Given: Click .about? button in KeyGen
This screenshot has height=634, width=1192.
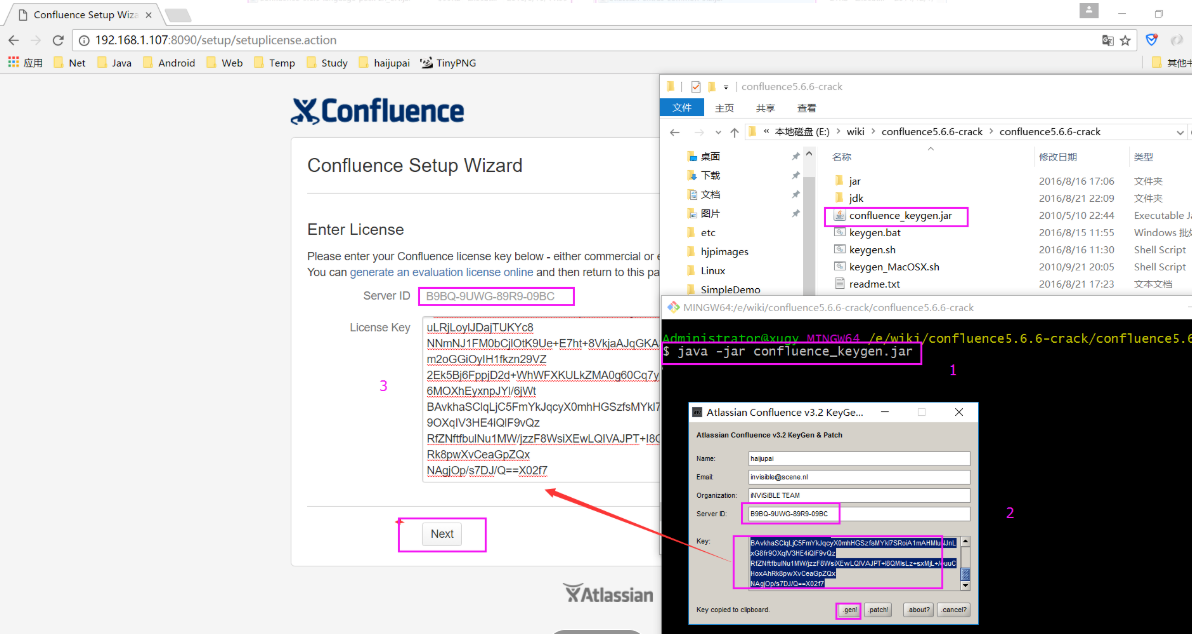Looking at the screenshot, I should [918, 610].
